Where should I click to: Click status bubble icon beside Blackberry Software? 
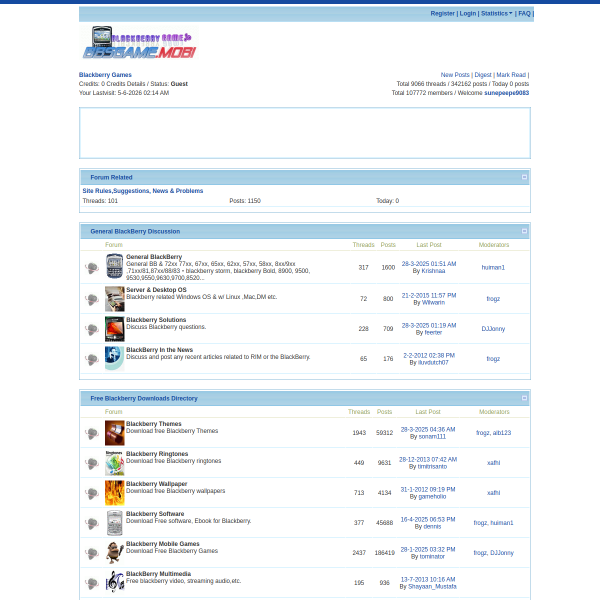click(92, 523)
